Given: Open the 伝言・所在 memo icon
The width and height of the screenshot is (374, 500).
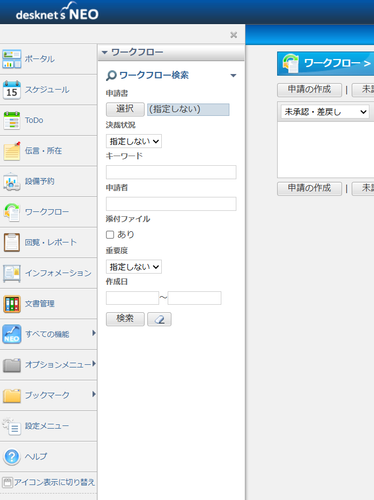Looking at the screenshot, I should pos(12,151).
